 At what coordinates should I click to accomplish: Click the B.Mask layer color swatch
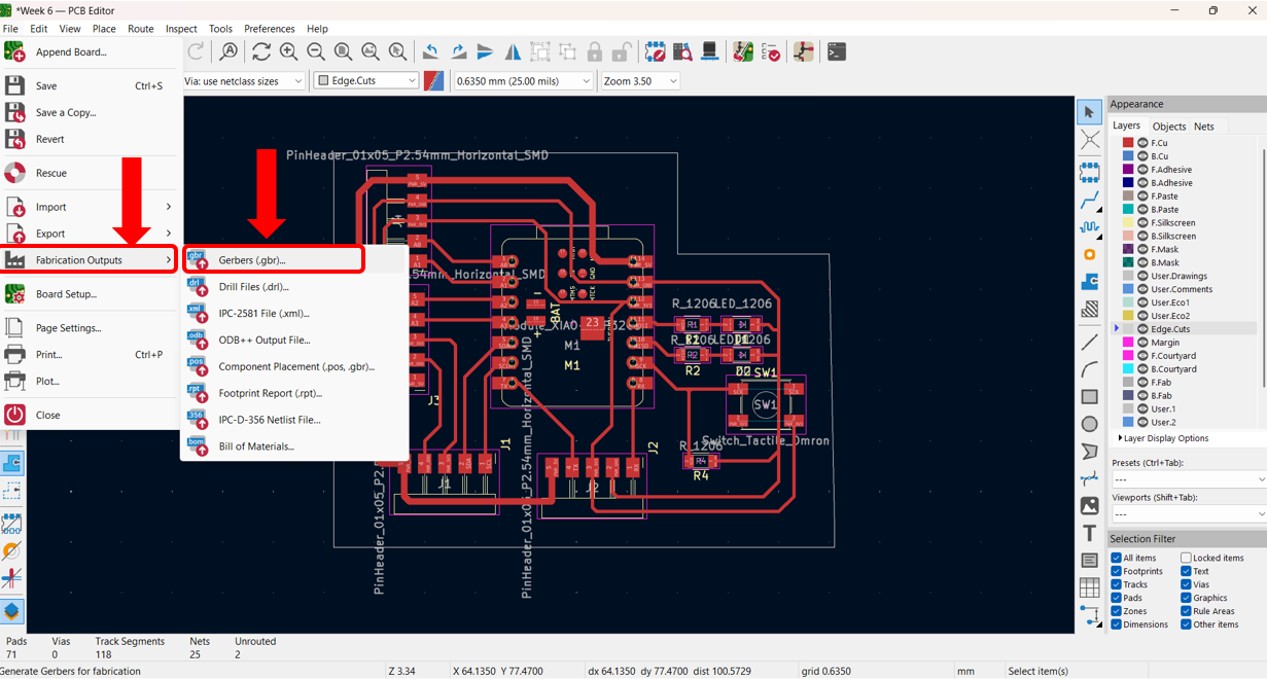[x=1128, y=262]
